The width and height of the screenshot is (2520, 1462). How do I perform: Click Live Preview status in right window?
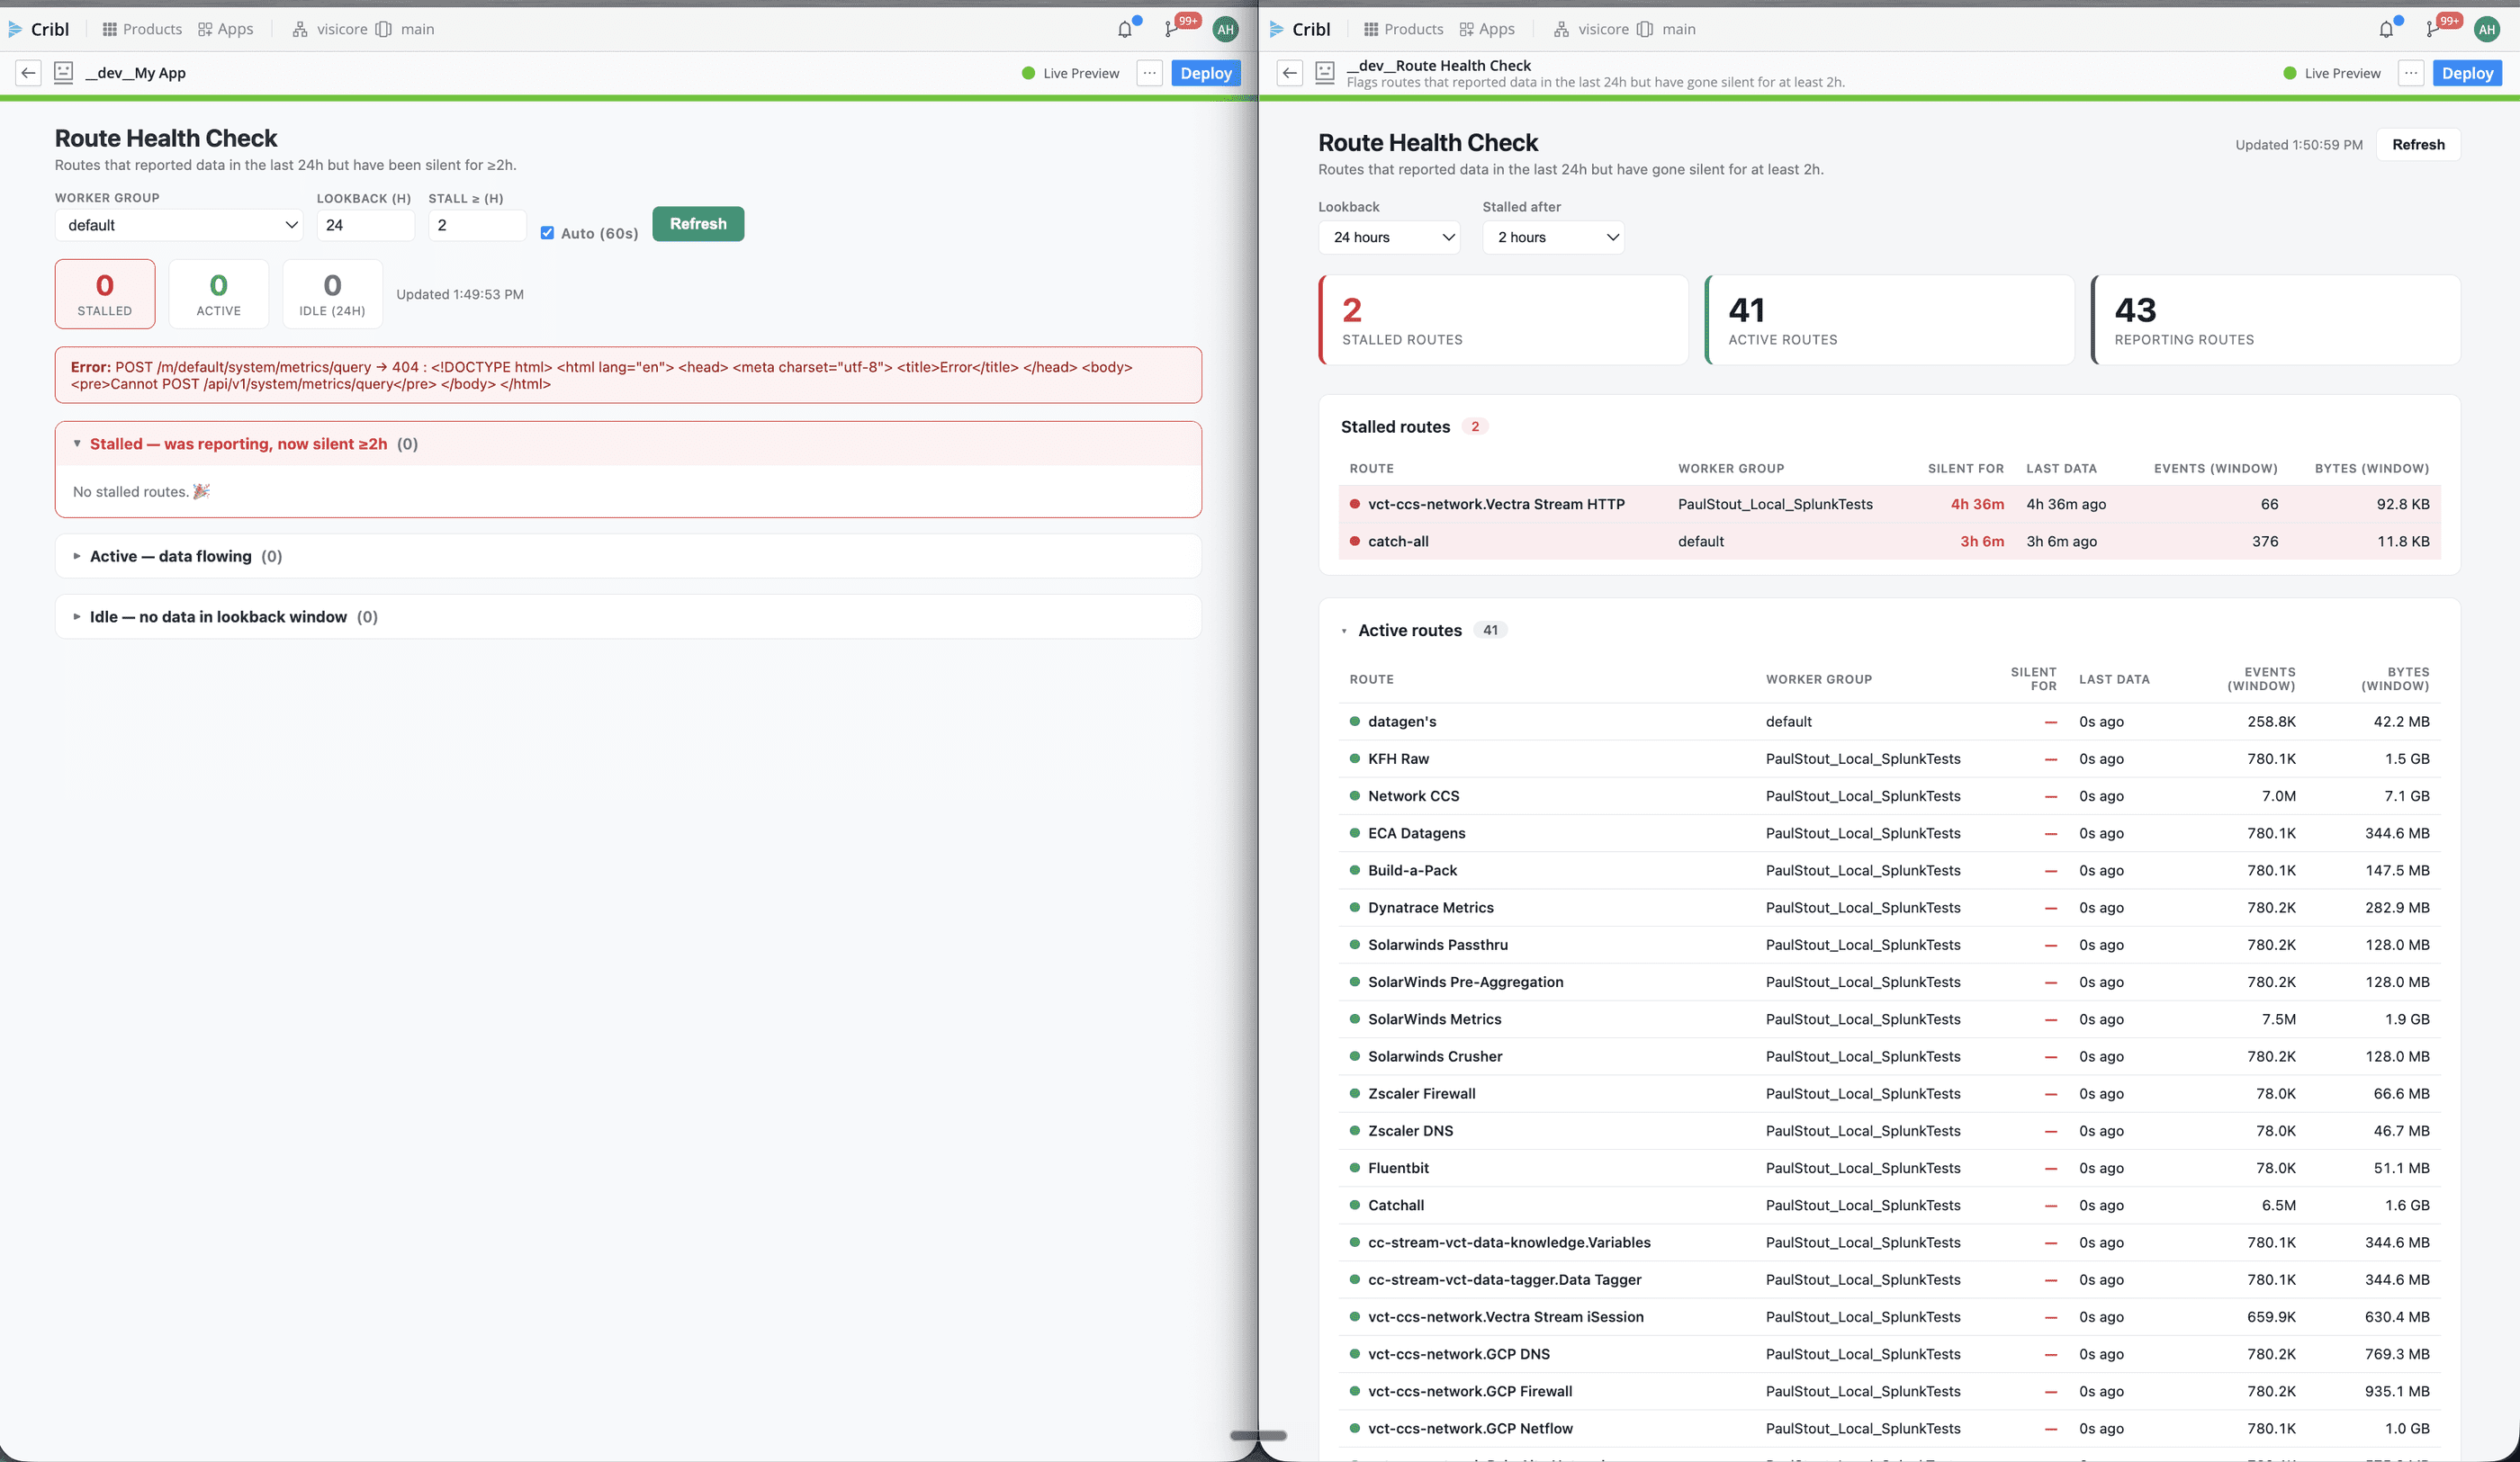pyautogui.click(x=2332, y=73)
